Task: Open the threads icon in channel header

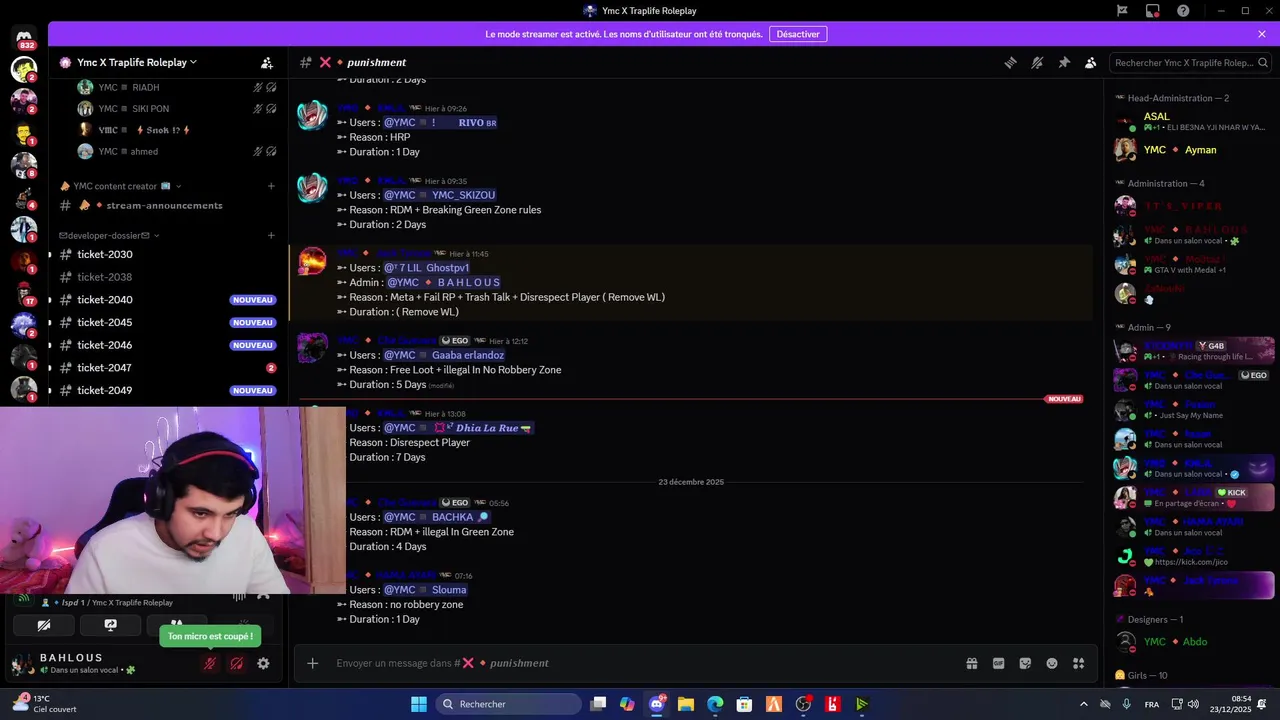Action: click(1010, 62)
